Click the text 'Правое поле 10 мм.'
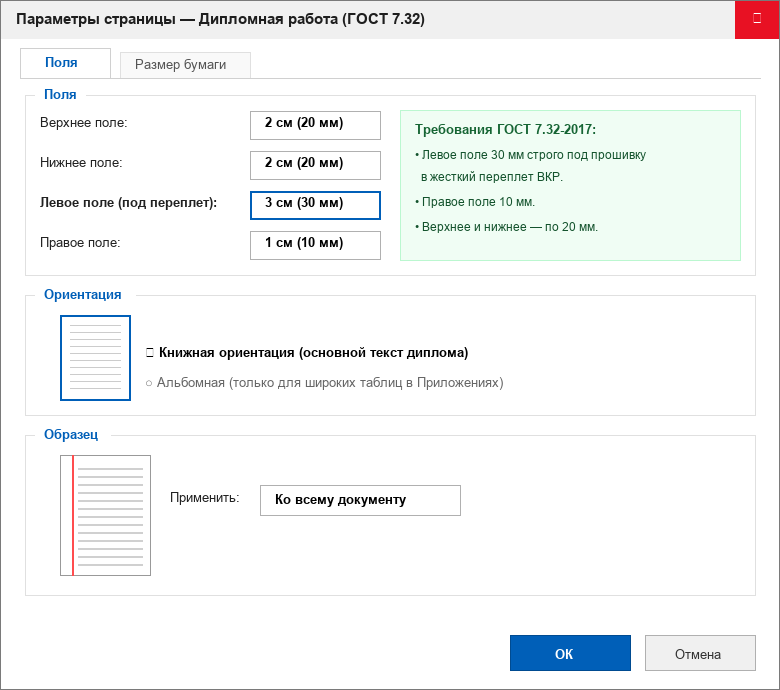This screenshot has width=780, height=690. tap(478, 202)
